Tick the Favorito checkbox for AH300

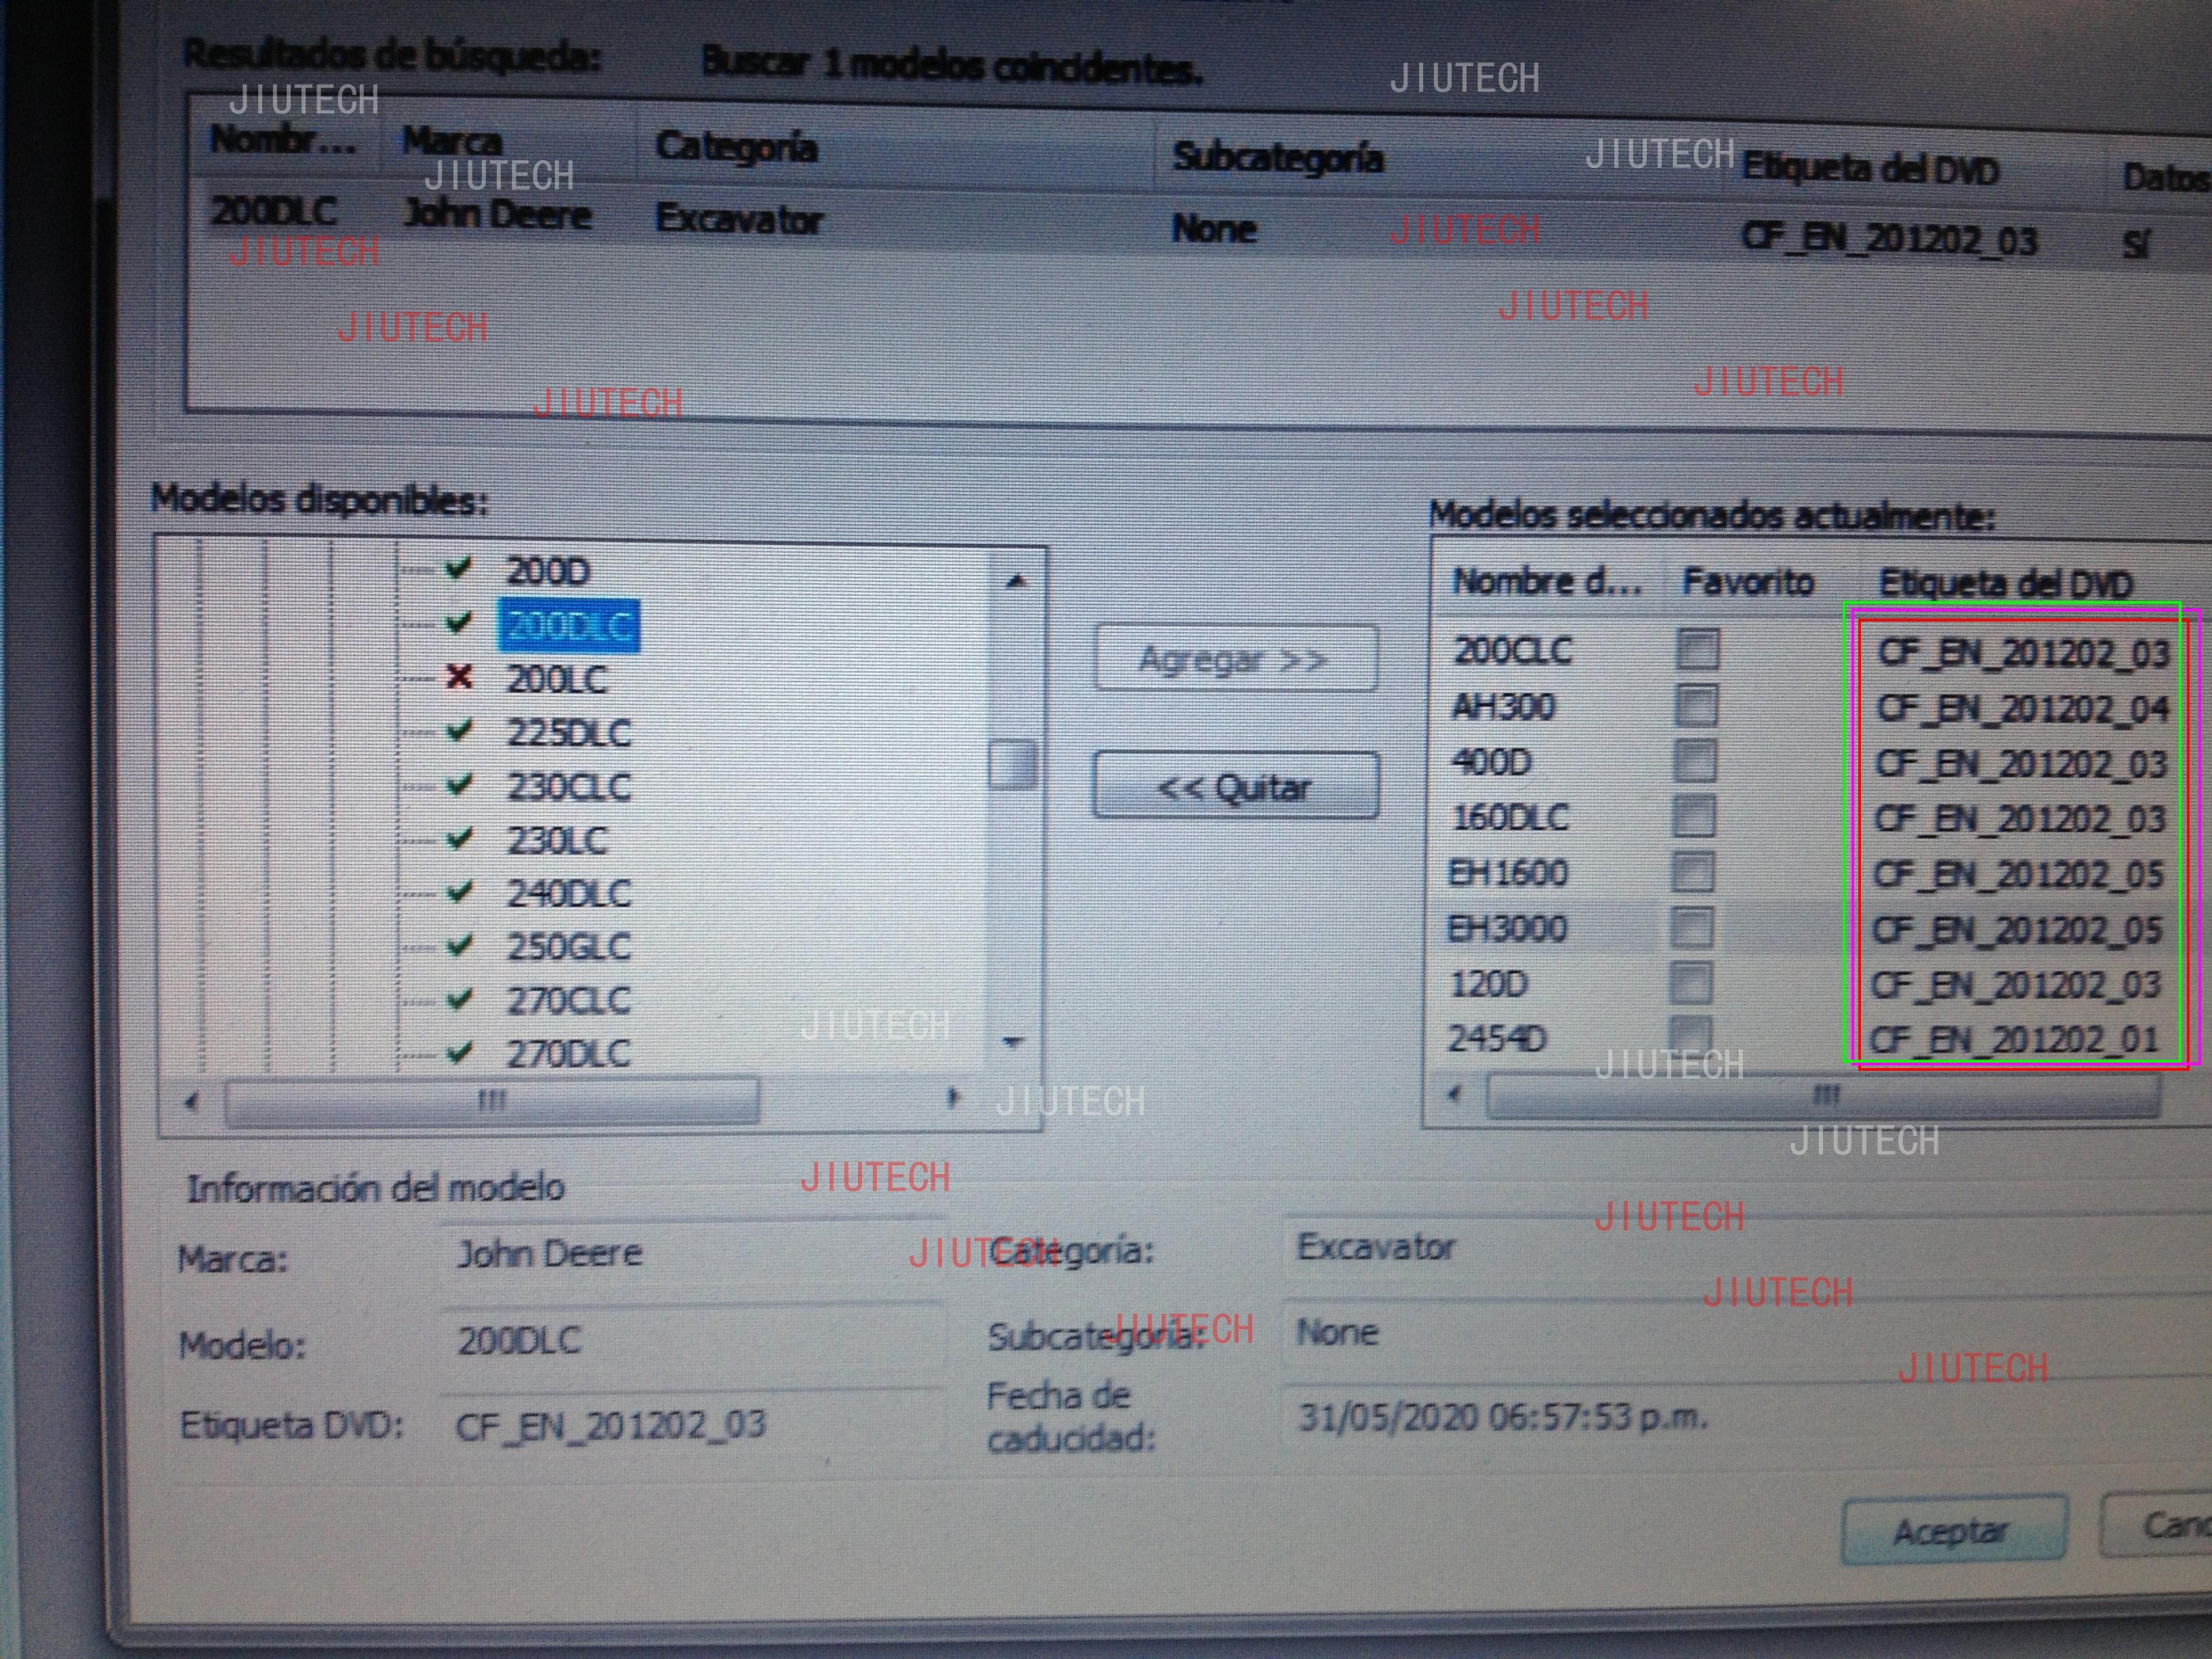(x=1696, y=706)
